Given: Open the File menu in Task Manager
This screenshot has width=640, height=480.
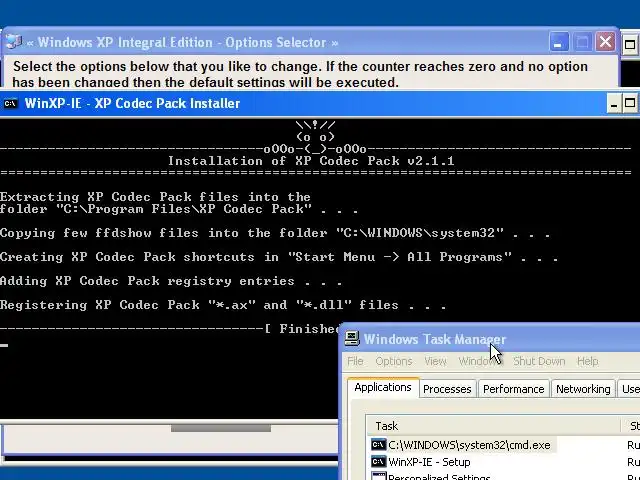Looking at the screenshot, I should pyautogui.click(x=355, y=361).
